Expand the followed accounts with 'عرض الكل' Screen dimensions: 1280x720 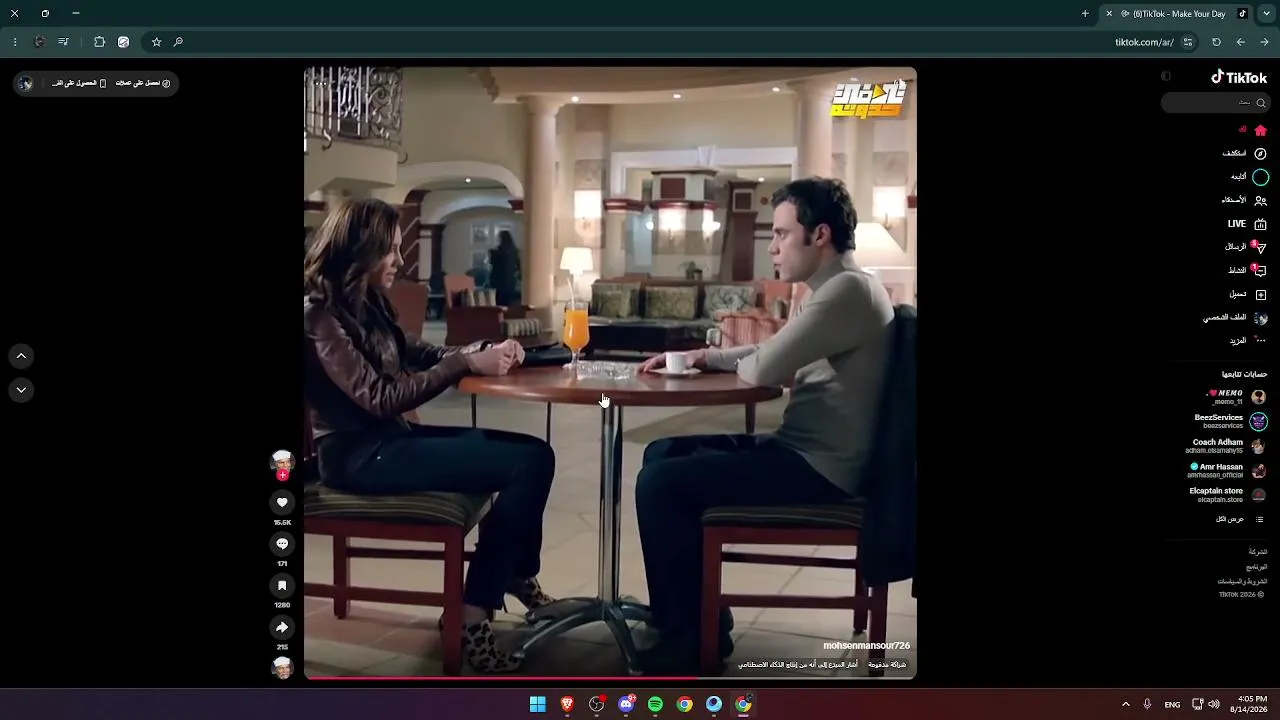1240,519
